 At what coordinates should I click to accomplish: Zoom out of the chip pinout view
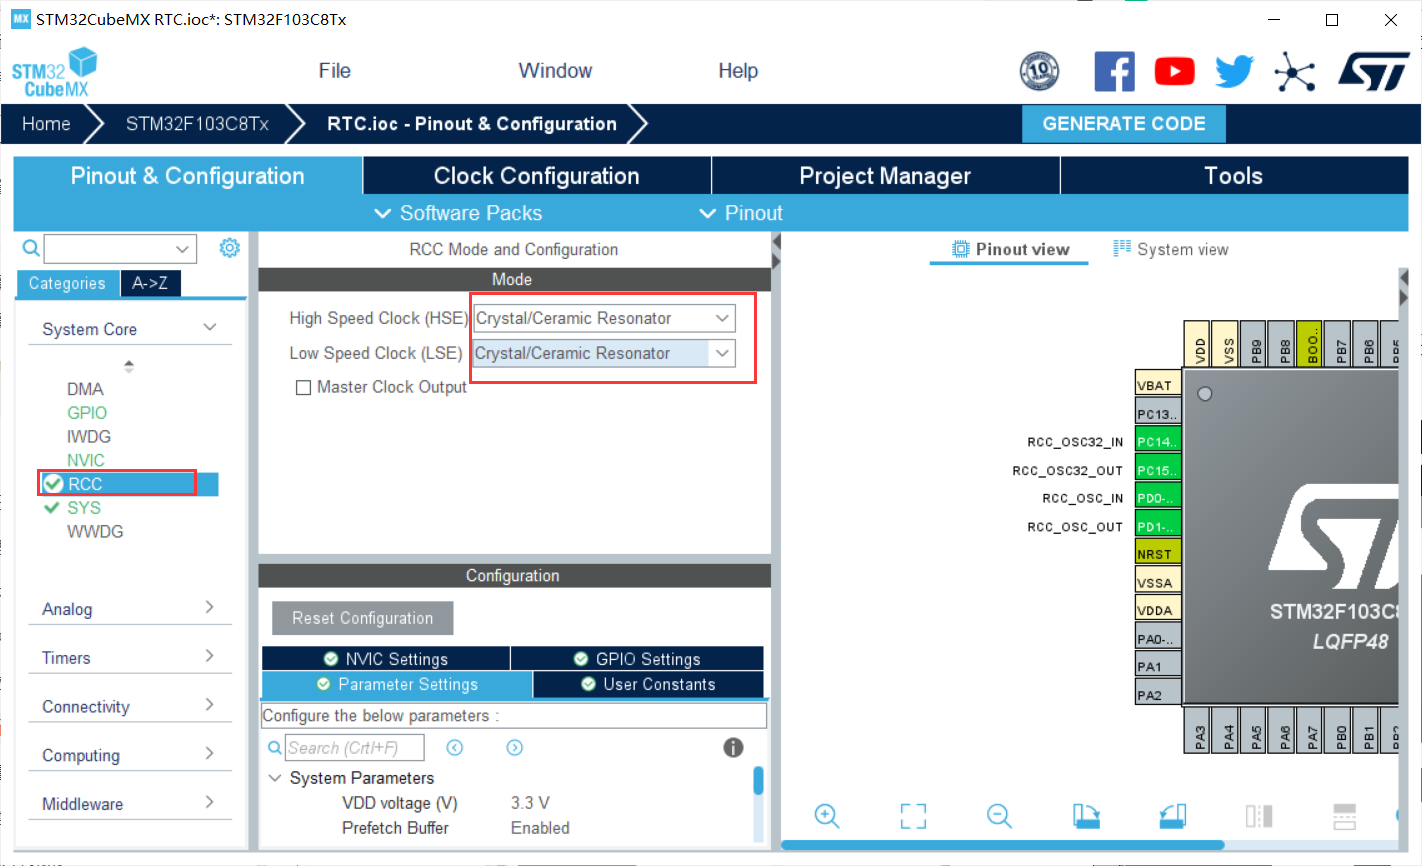tap(999, 816)
